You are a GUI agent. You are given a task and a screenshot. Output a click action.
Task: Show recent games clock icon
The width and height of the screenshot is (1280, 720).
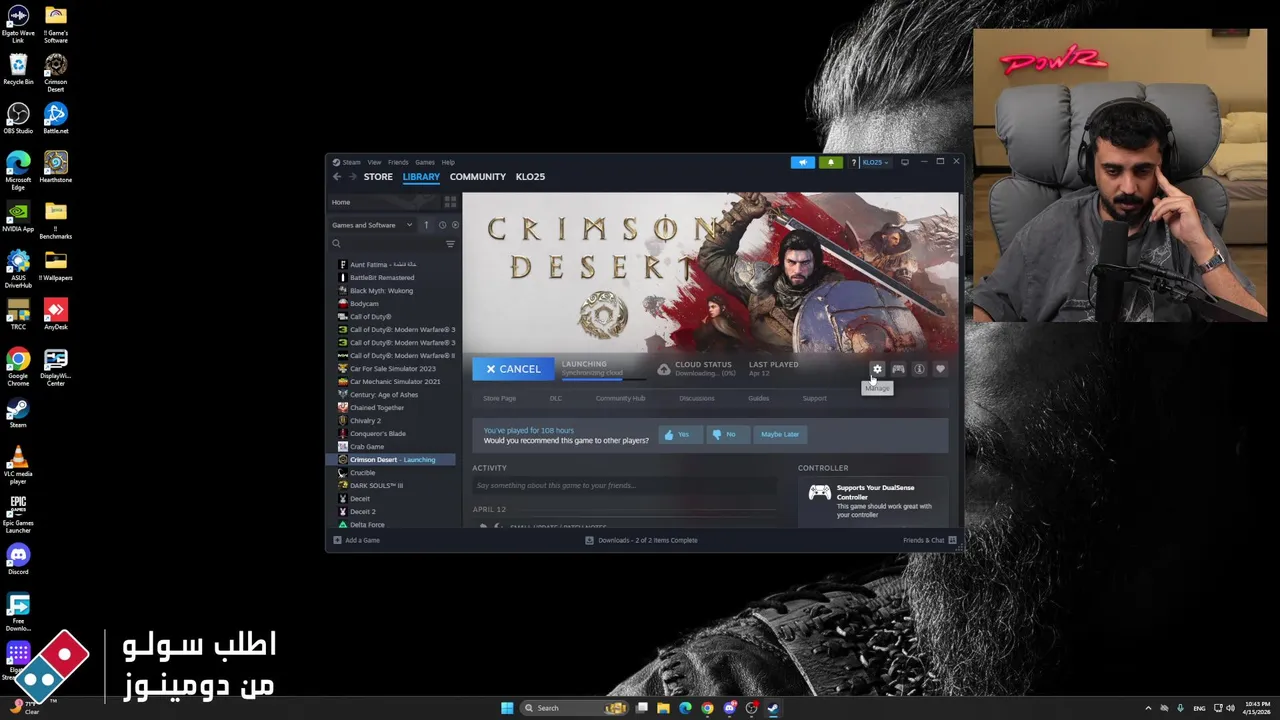coord(443,225)
